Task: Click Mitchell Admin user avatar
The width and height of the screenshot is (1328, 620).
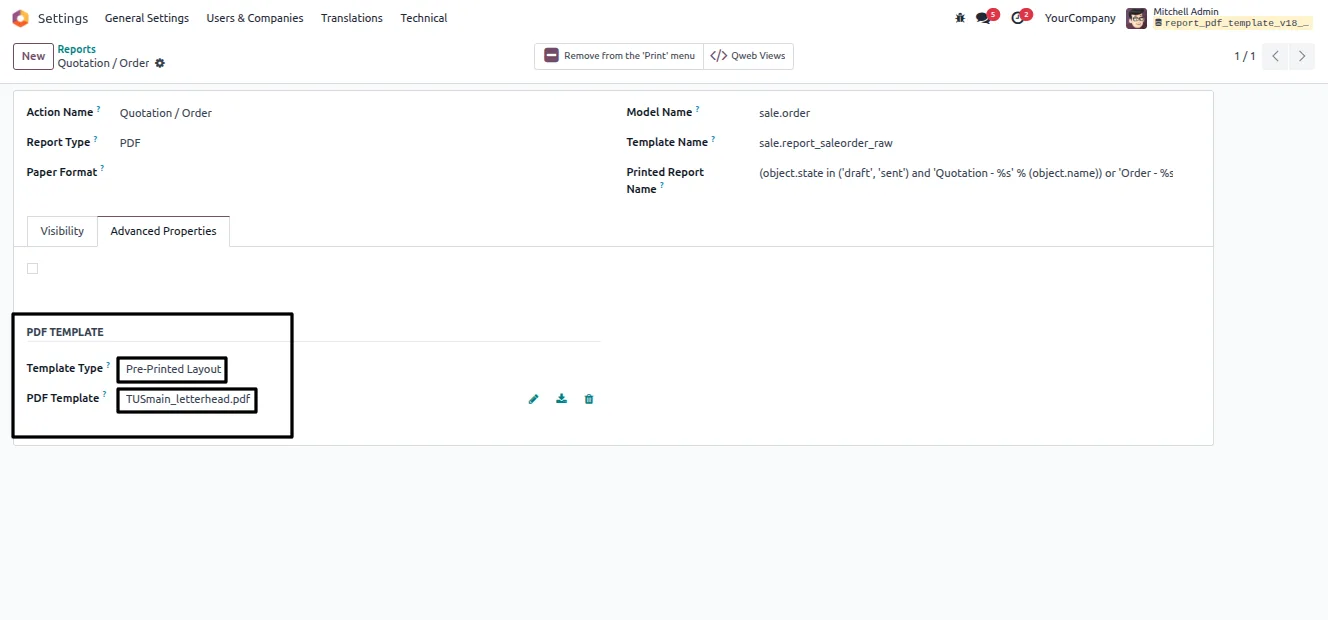Action: tap(1136, 18)
